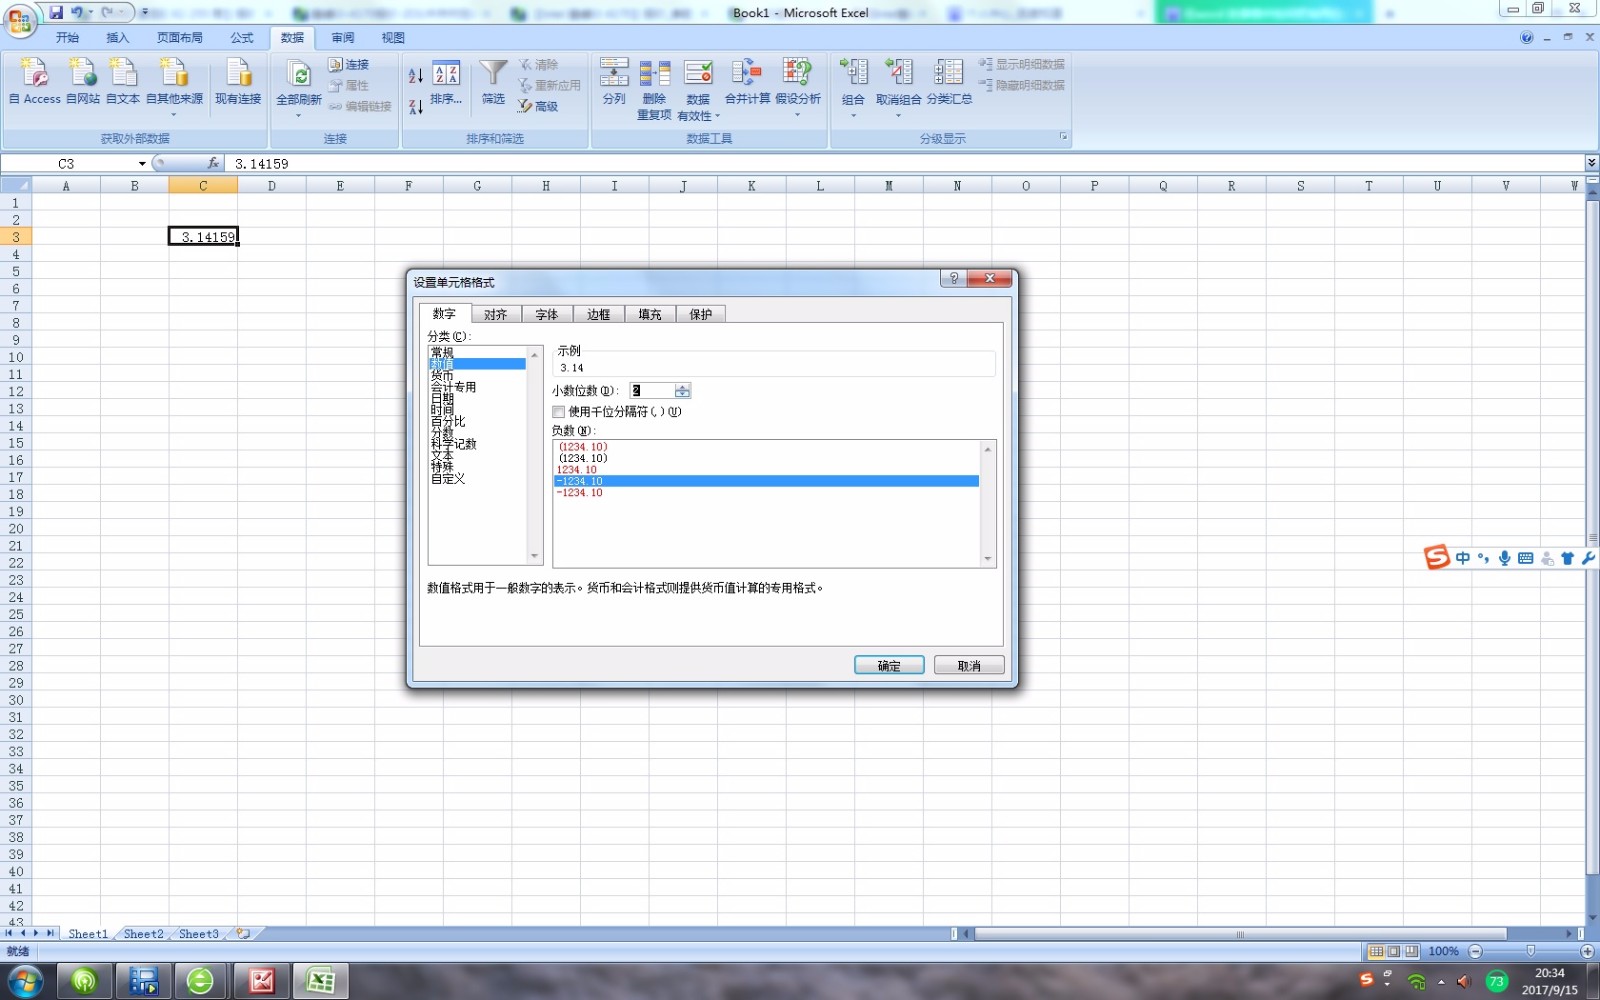Toggle normal view button in status bar
Viewport: 1600px width, 1000px height.
1377,951
